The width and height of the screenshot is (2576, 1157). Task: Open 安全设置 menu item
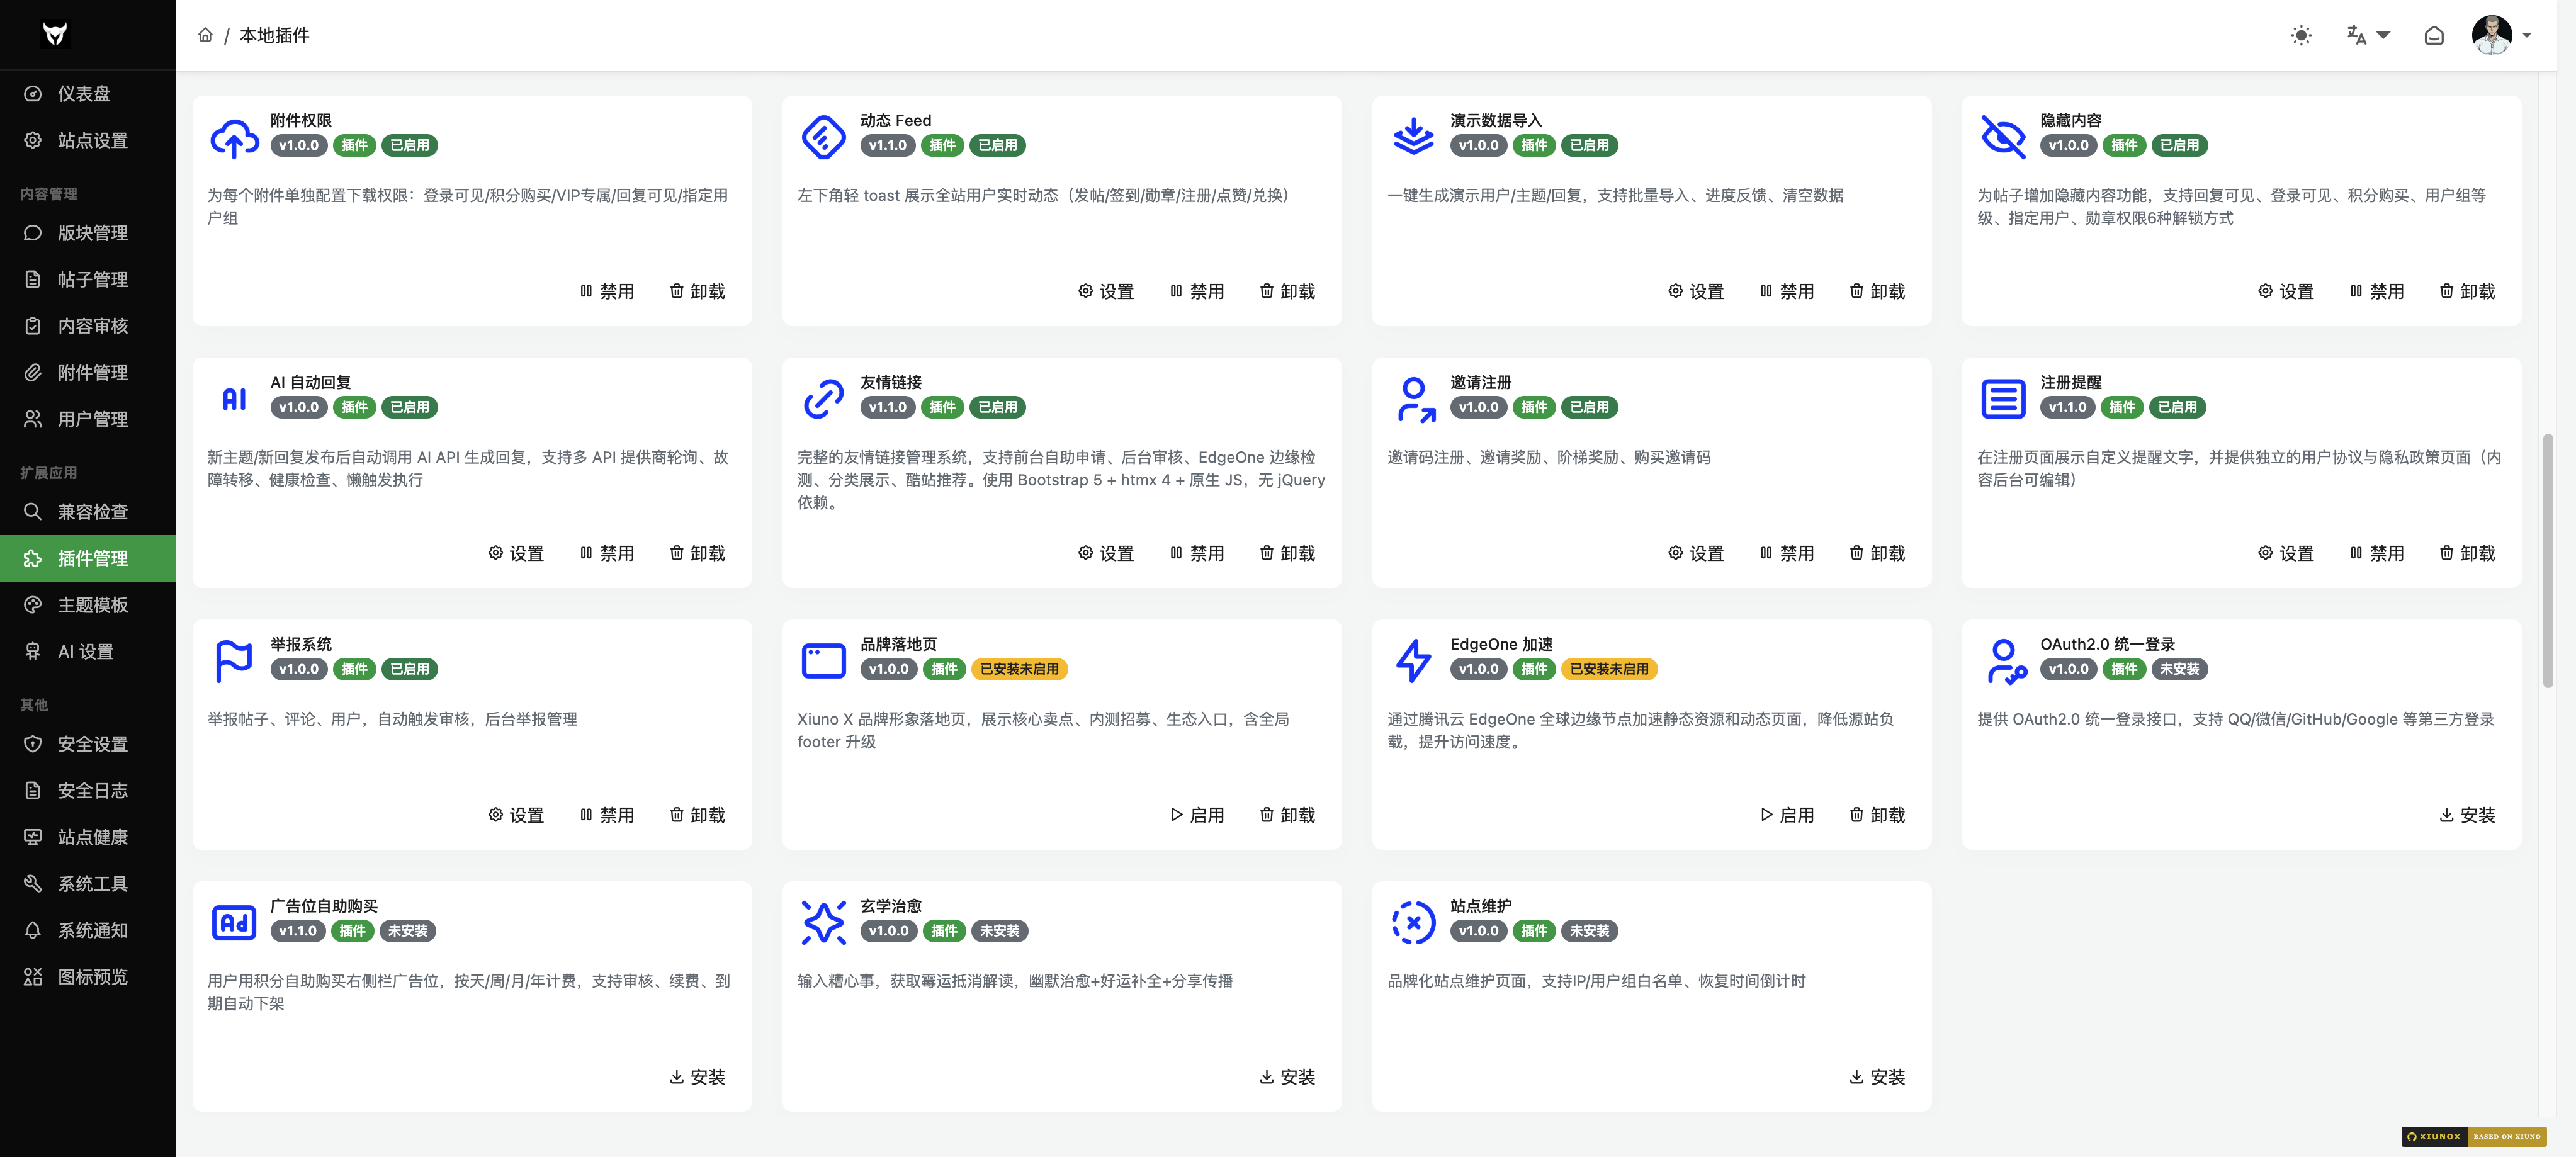pos(88,744)
